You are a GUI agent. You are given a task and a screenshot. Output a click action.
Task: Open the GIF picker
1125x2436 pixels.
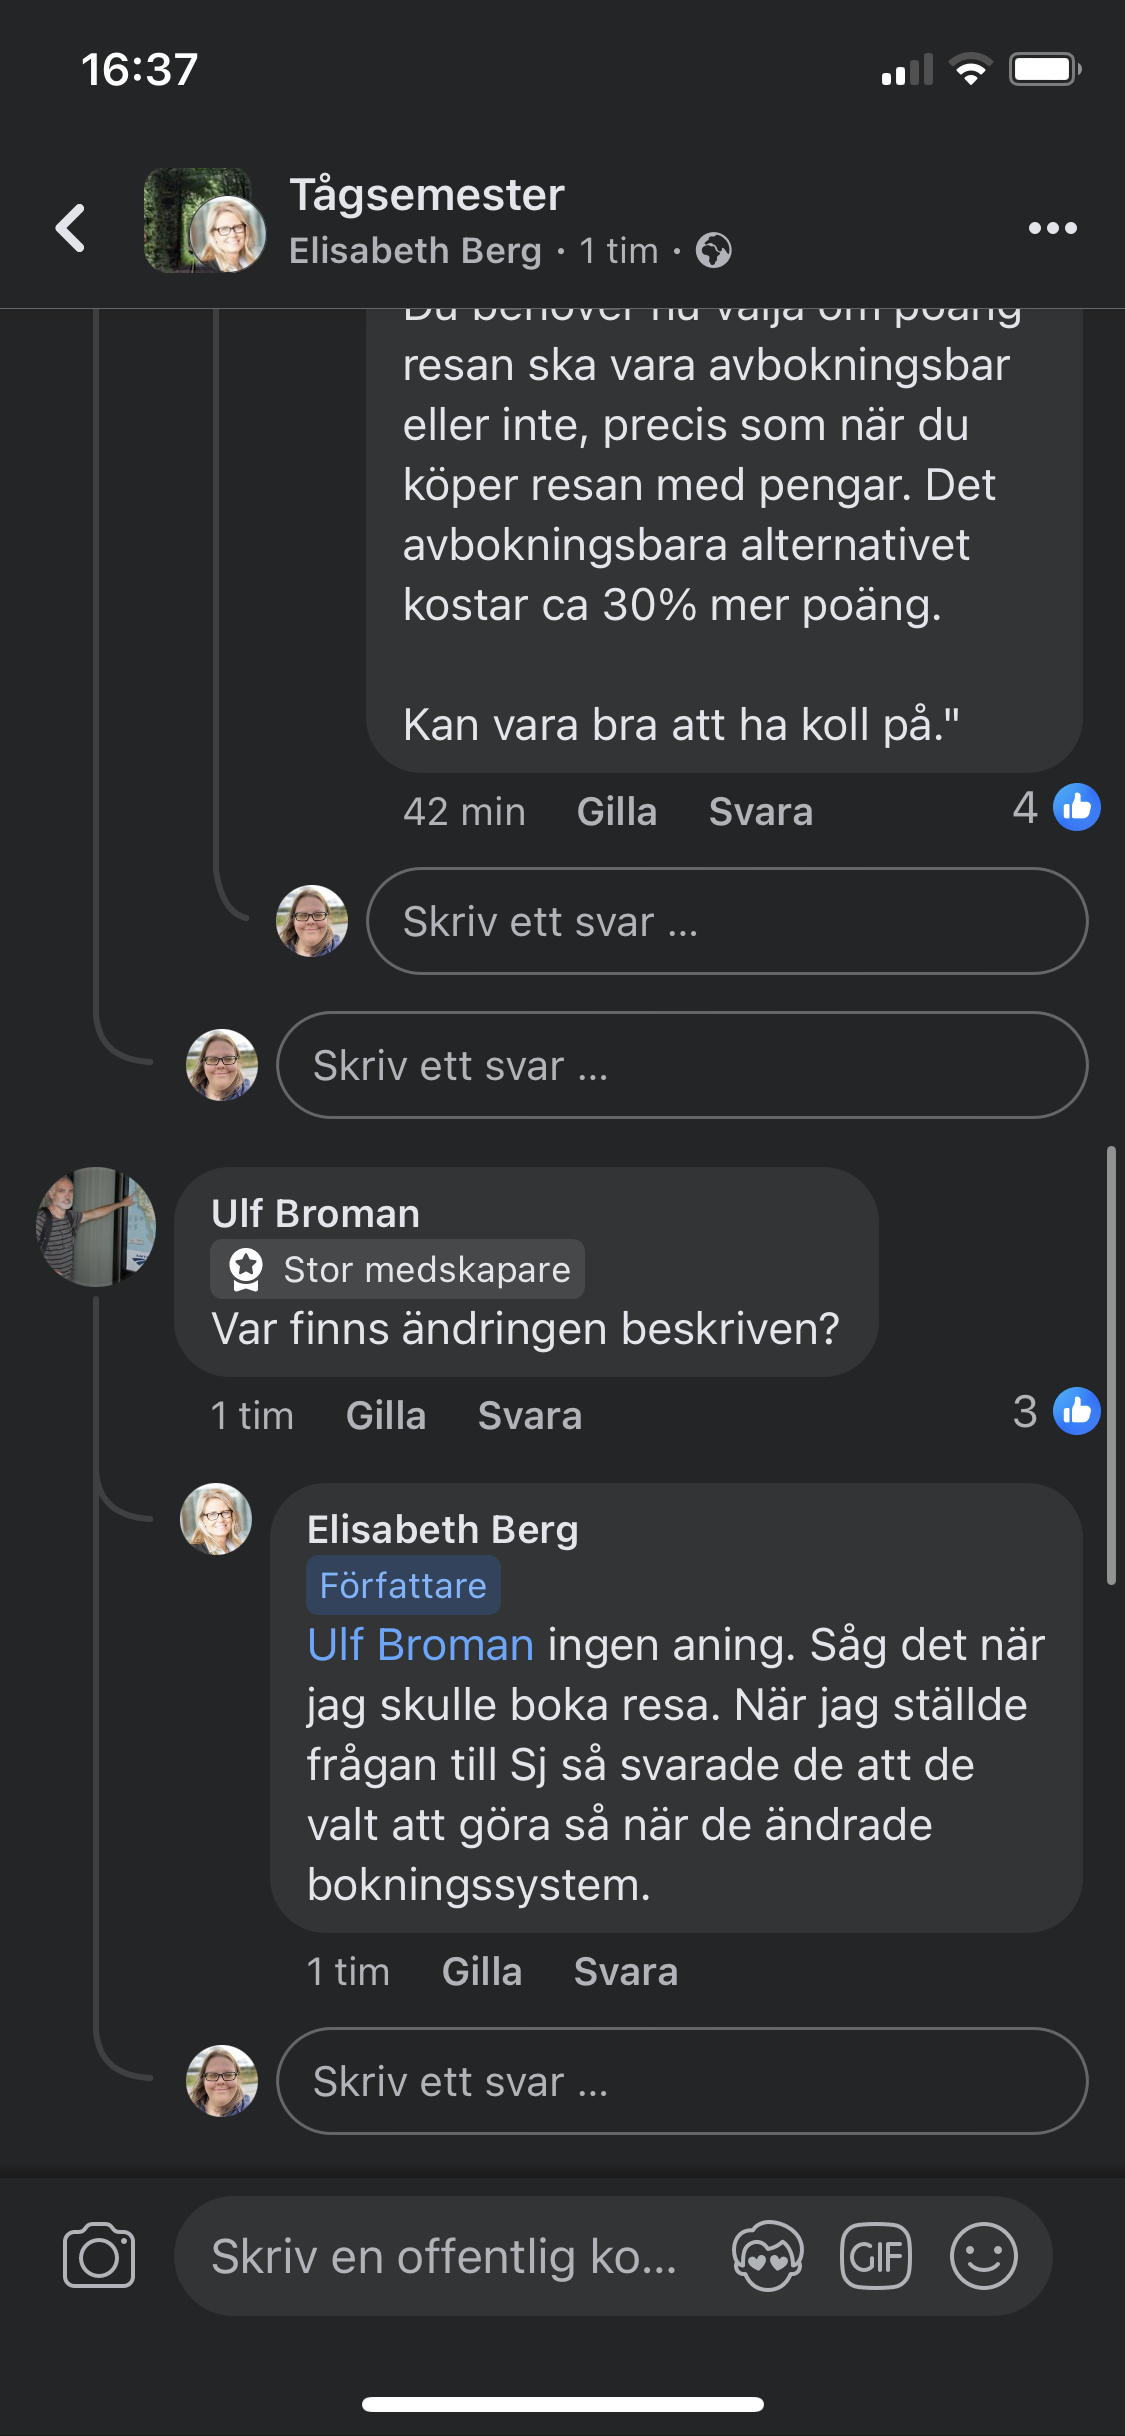click(x=876, y=2256)
